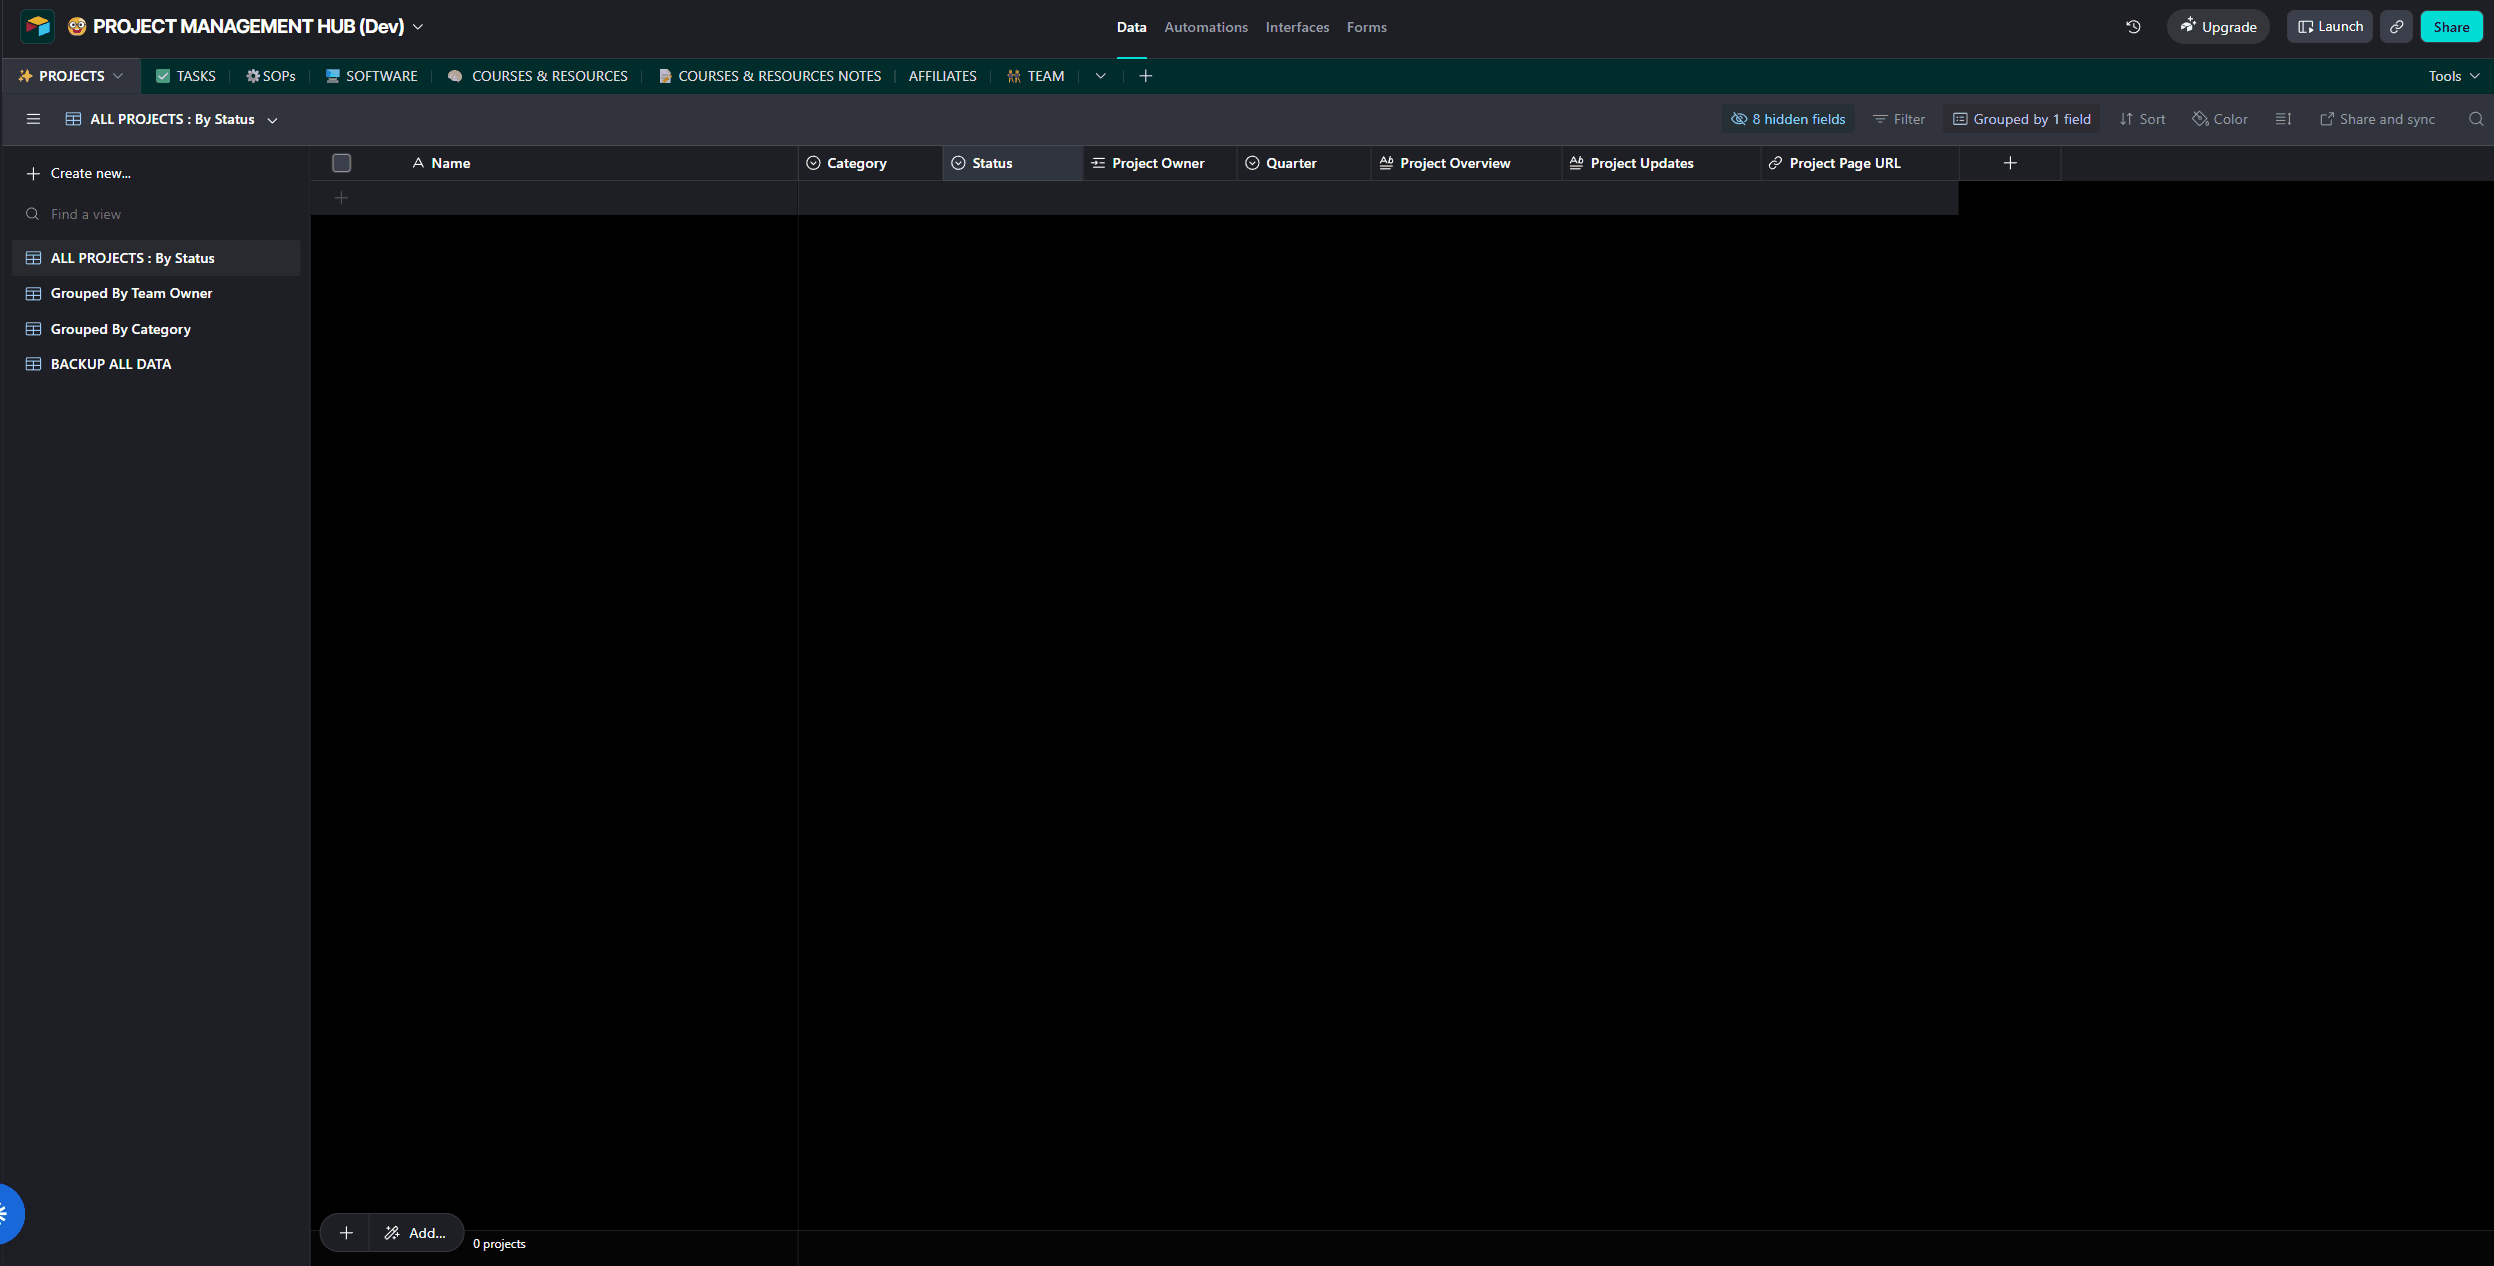The image size is (2494, 1266).
Task: Click the Status column header
Action: (x=1012, y=163)
